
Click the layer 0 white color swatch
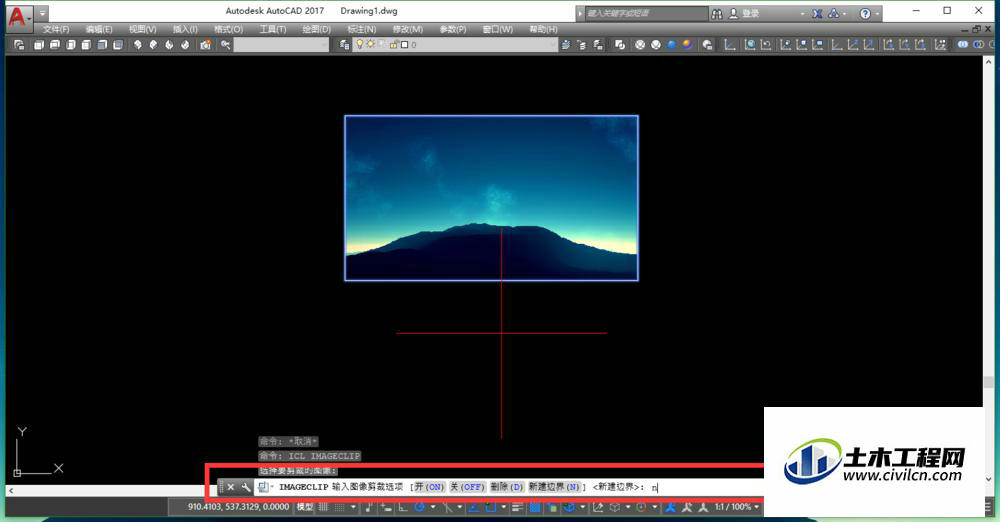click(x=404, y=45)
